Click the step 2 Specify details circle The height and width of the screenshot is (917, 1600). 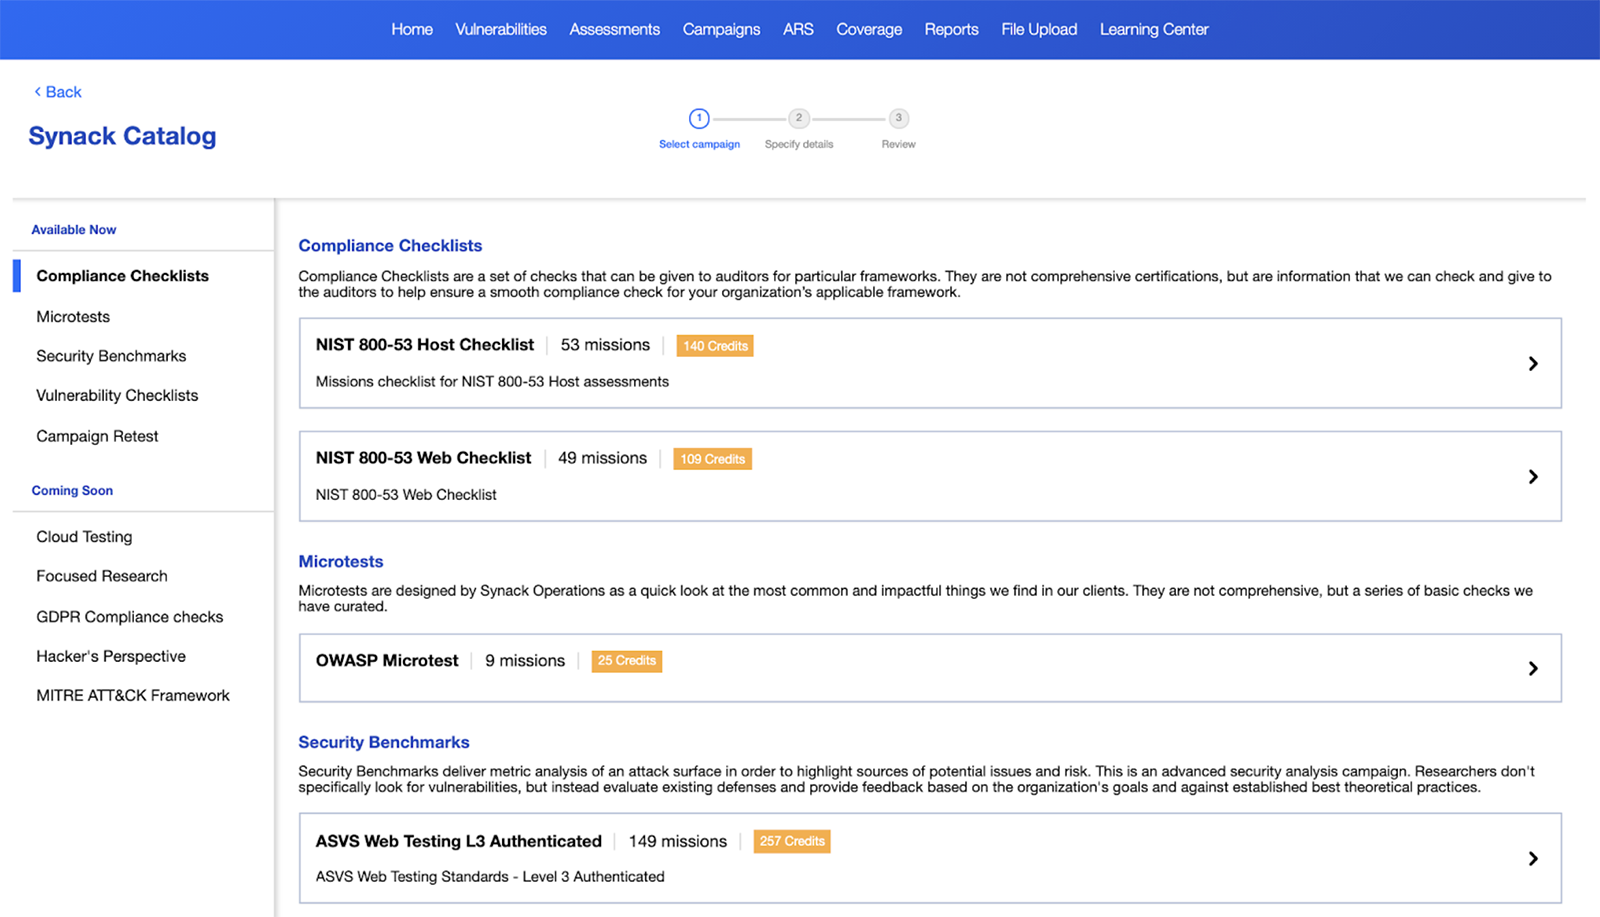(798, 118)
